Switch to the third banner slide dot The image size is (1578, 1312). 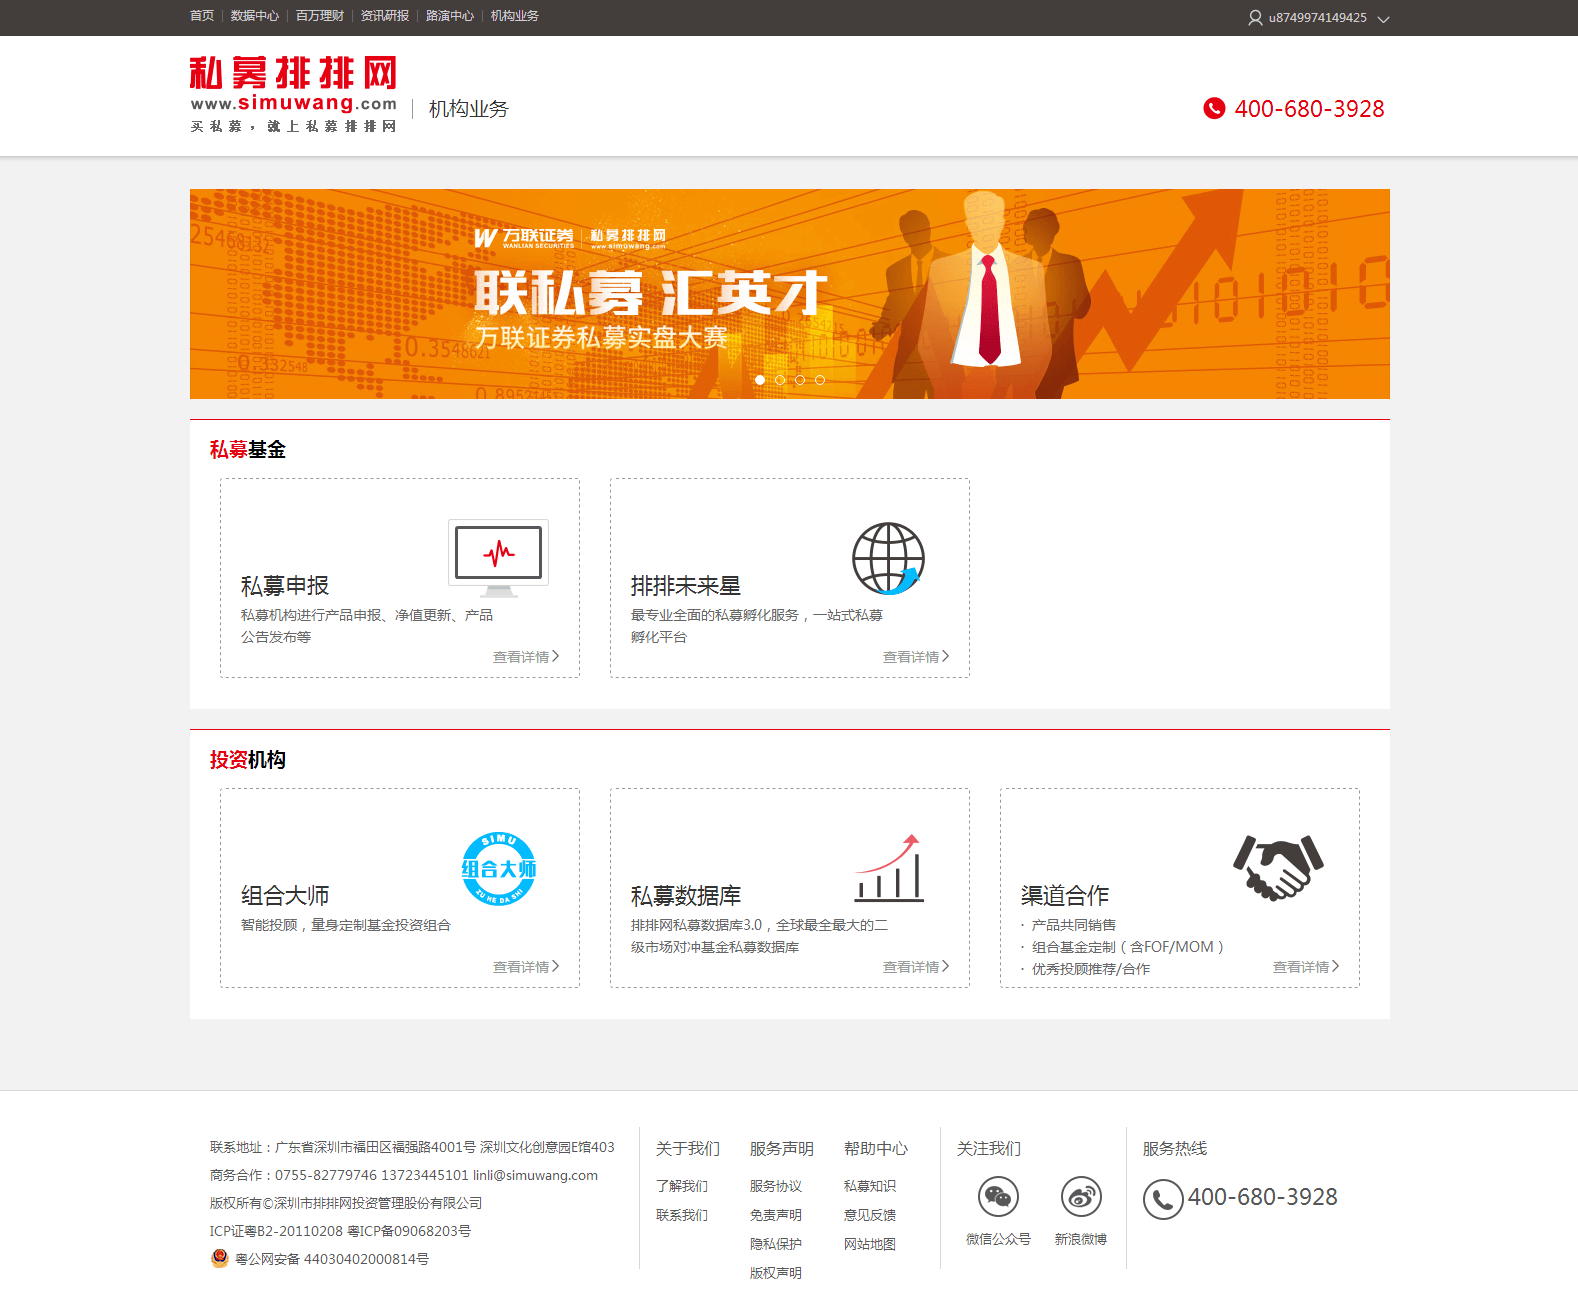[x=800, y=380]
